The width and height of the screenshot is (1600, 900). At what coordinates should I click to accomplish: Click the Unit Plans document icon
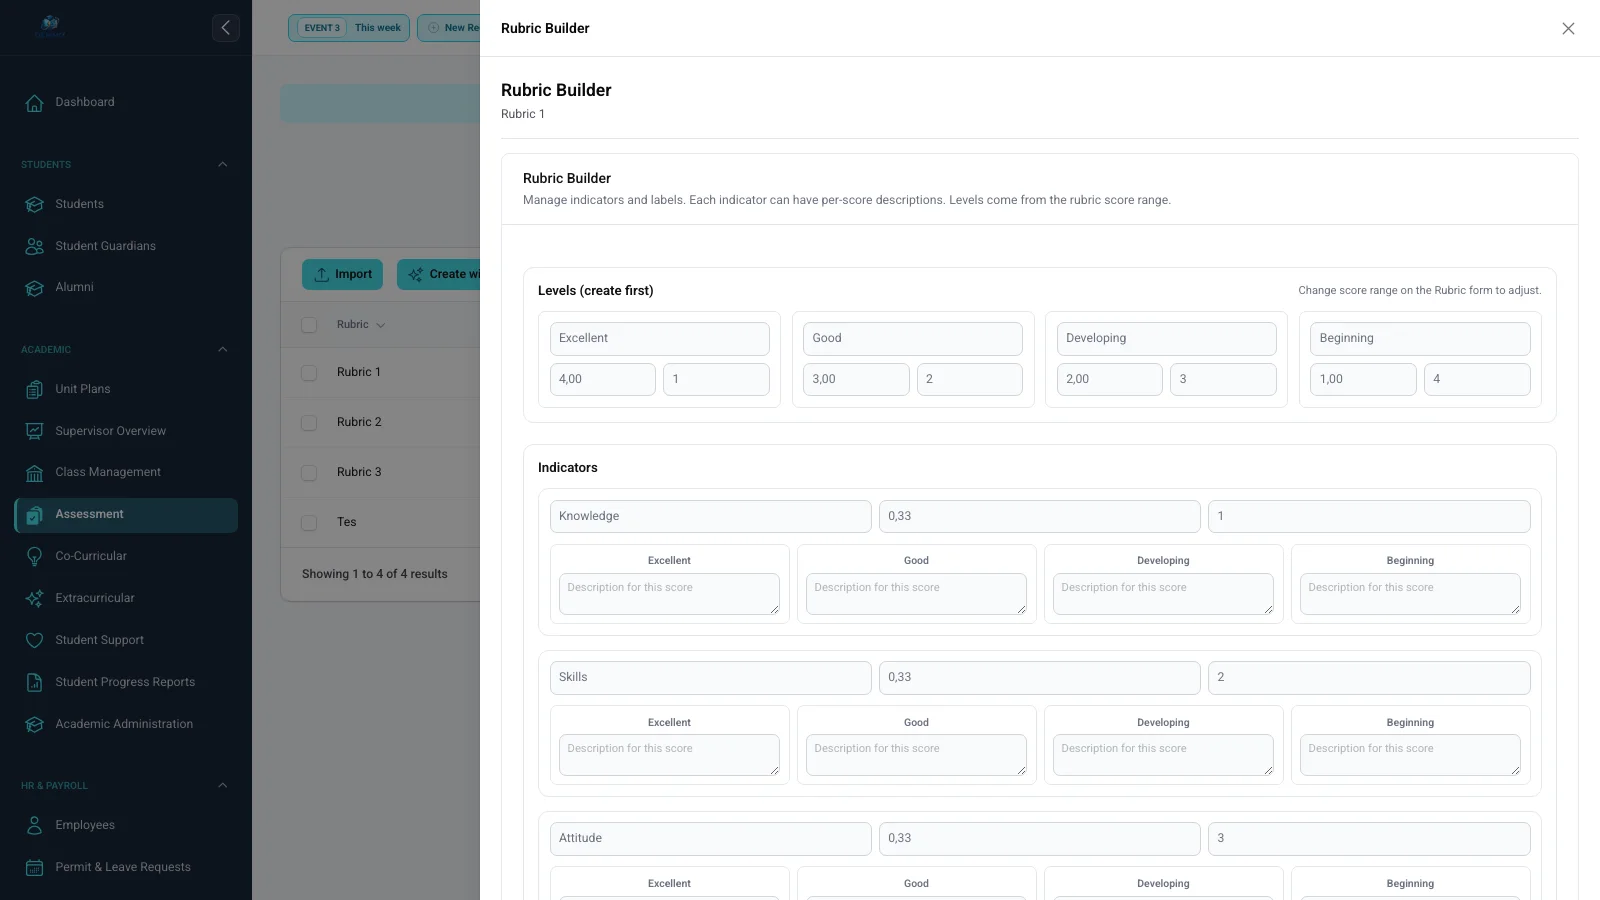click(34, 389)
